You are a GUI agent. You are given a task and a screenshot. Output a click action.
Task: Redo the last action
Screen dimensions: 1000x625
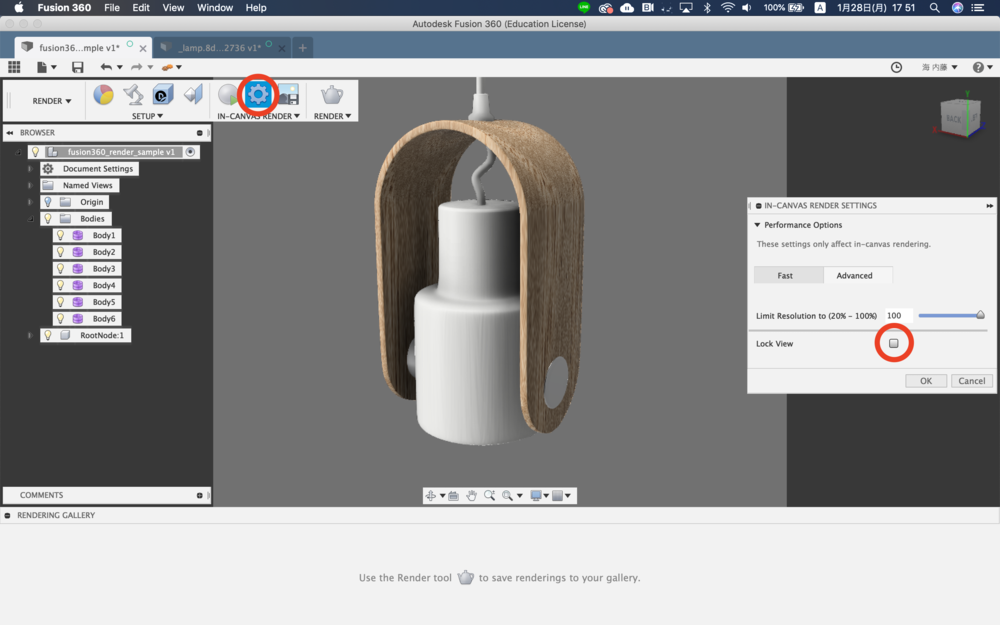click(136, 67)
